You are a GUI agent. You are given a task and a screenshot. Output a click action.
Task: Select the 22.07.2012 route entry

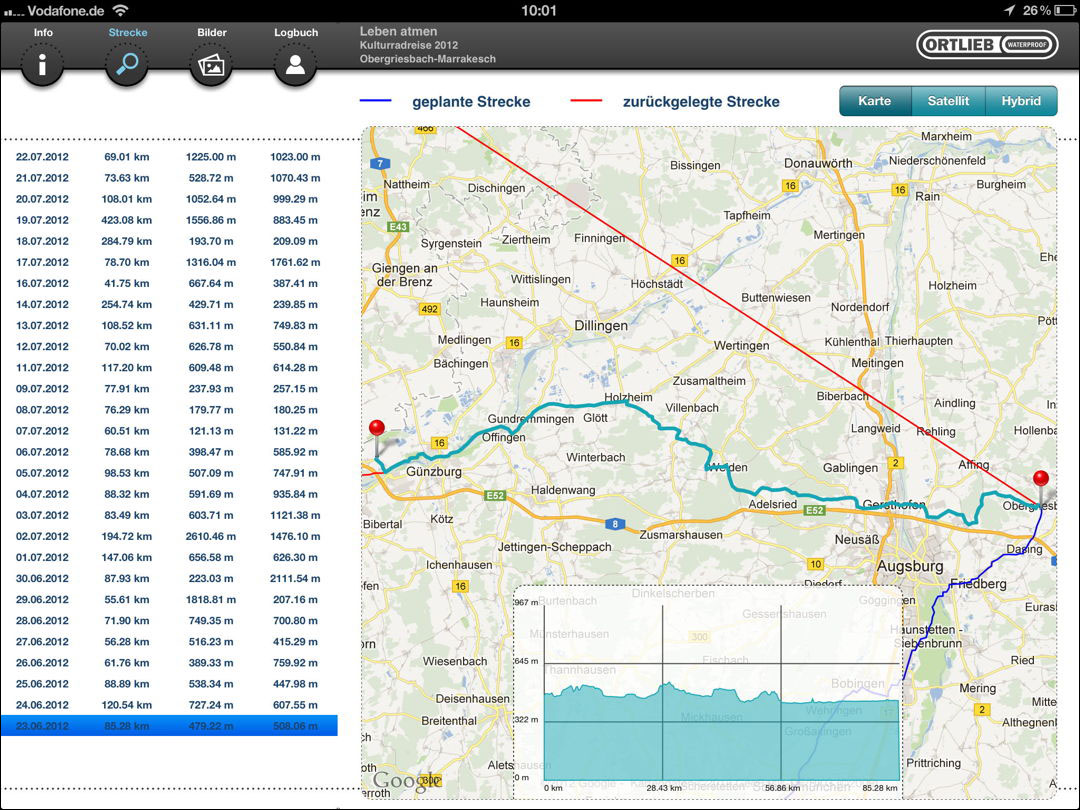169,156
